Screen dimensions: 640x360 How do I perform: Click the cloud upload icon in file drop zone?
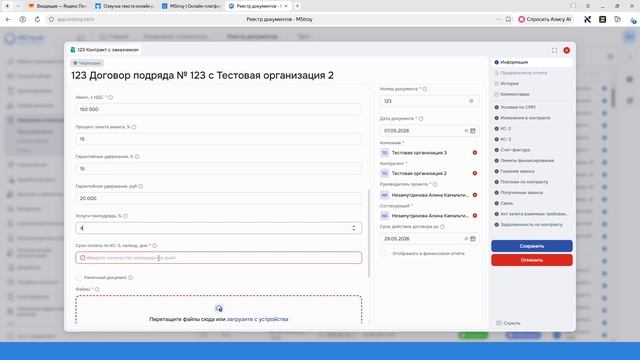coord(219,309)
